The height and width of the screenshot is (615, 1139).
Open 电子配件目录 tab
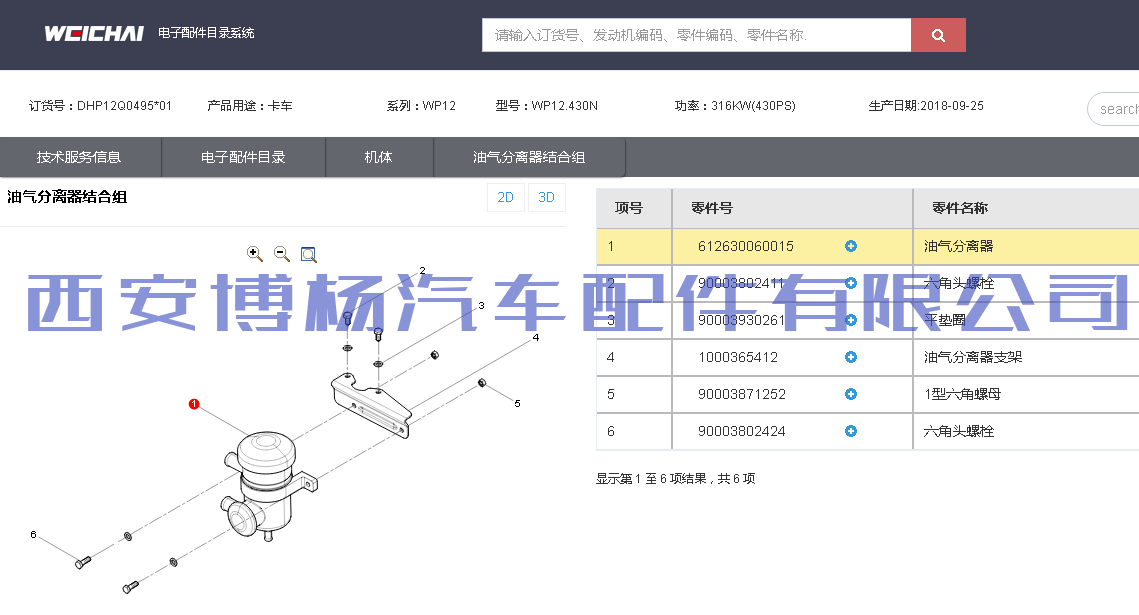(x=243, y=157)
